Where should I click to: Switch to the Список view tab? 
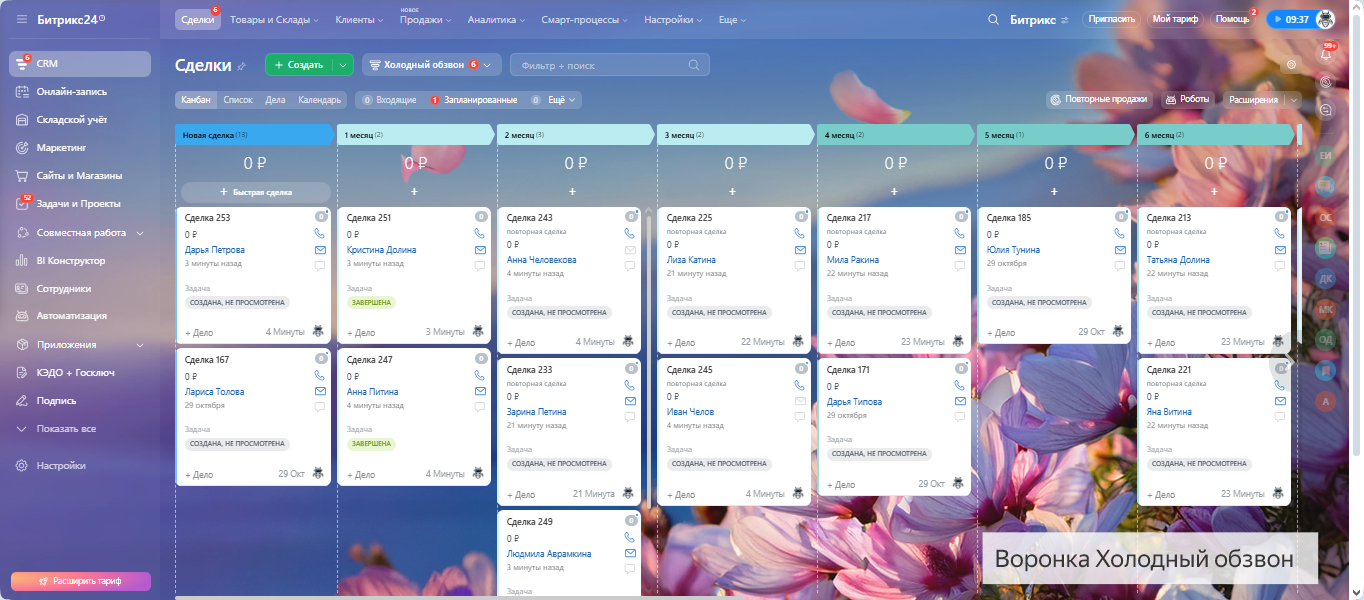click(238, 100)
